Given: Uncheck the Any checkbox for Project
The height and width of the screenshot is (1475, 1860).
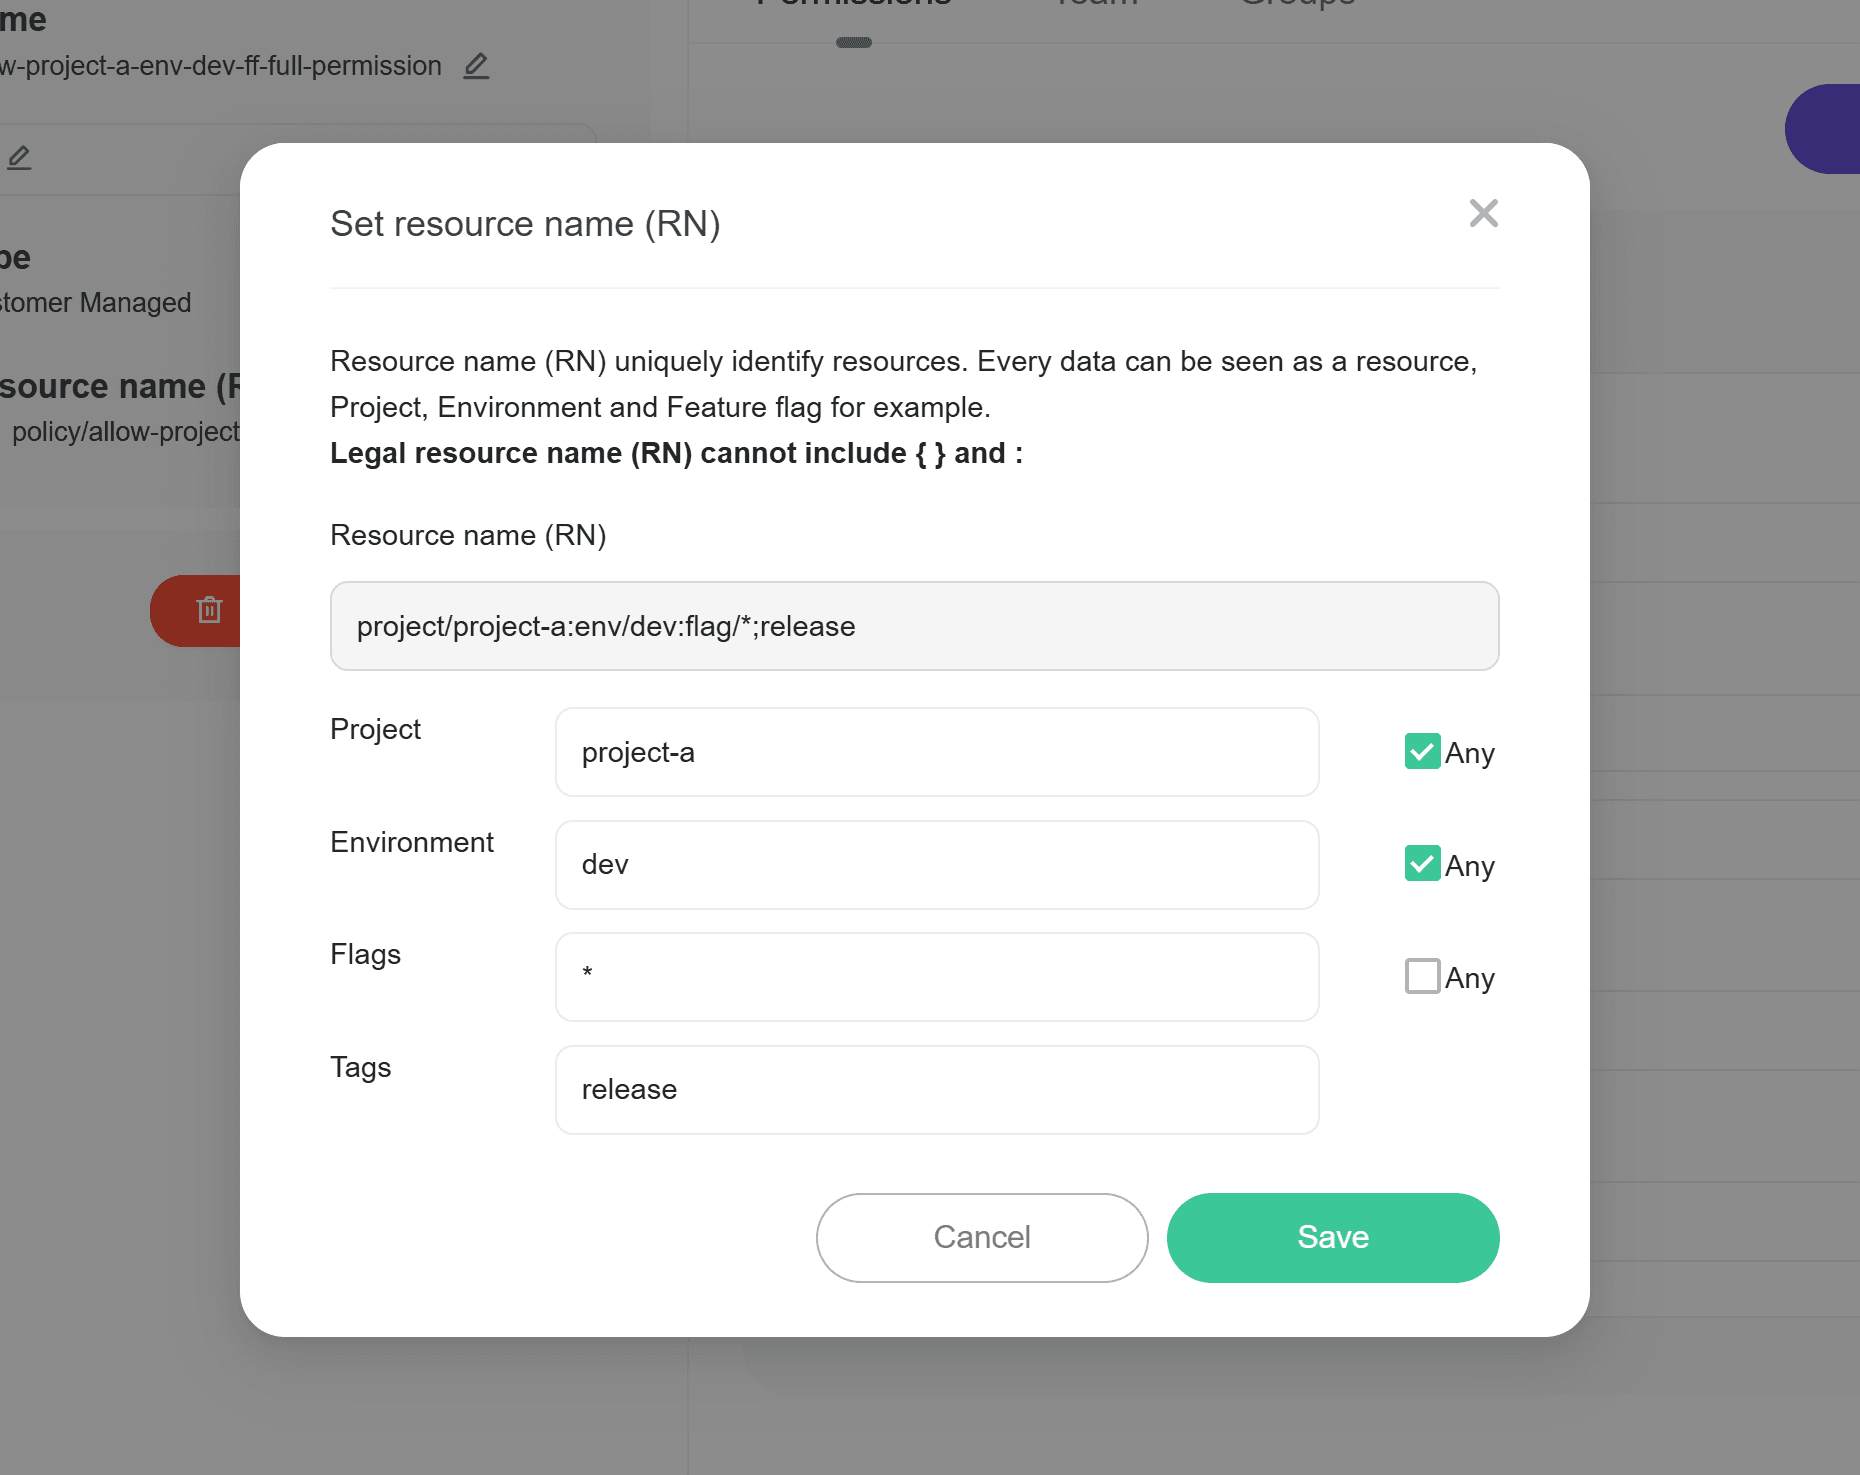Looking at the screenshot, I should 1422,752.
